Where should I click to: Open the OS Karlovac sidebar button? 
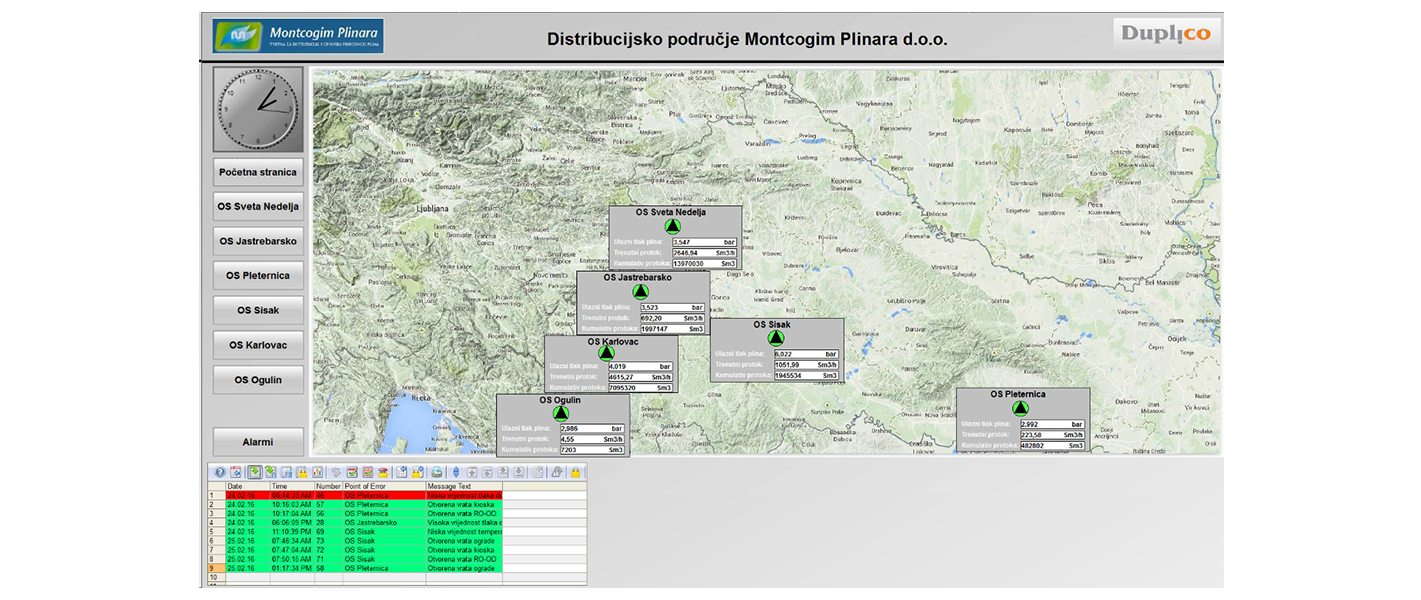pyautogui.click(x=258, y=345)
